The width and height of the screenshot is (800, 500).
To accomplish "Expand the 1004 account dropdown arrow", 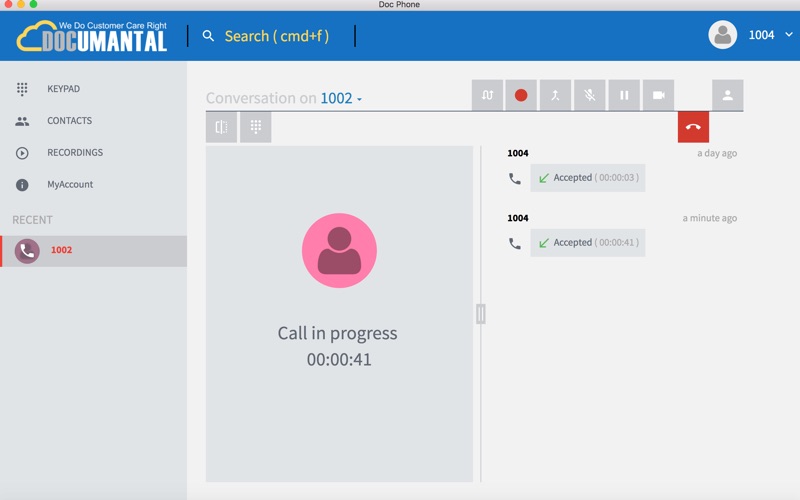I will coord(789,35).
